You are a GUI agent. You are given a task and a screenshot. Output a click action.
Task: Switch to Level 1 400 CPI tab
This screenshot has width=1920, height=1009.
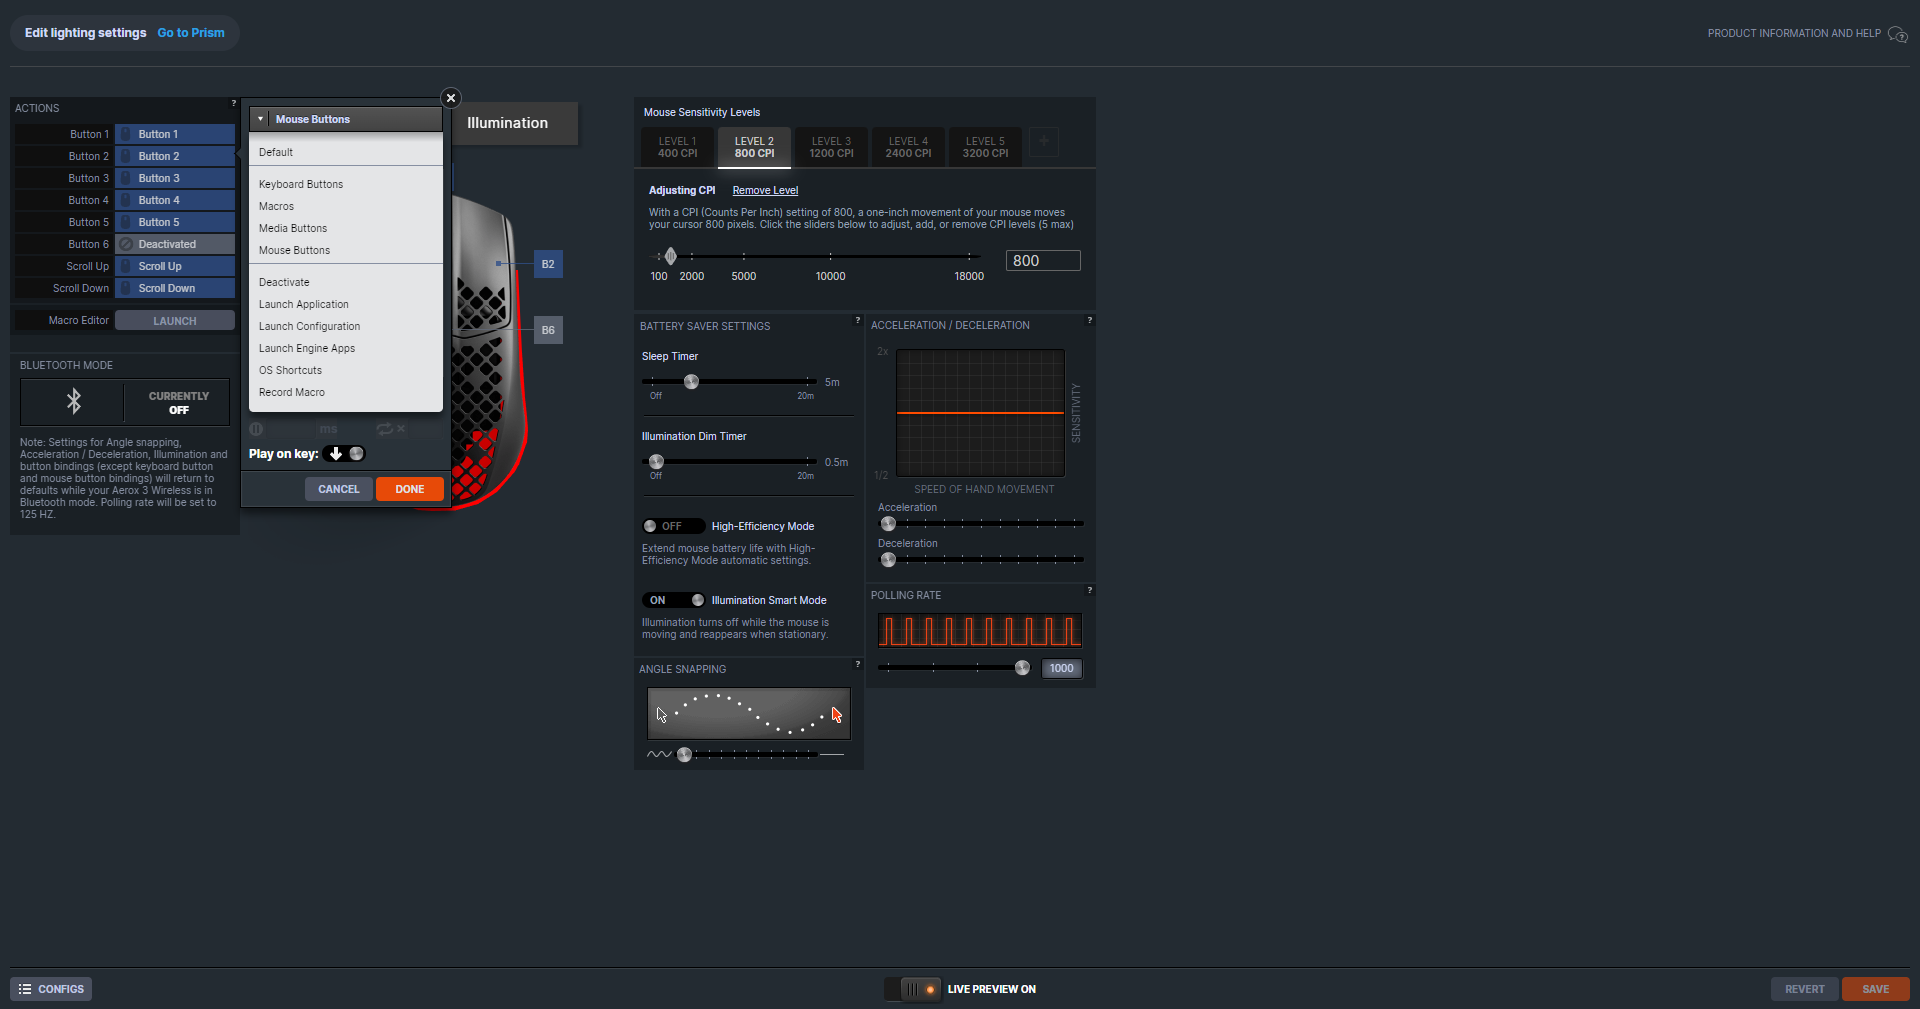point(677,147)
